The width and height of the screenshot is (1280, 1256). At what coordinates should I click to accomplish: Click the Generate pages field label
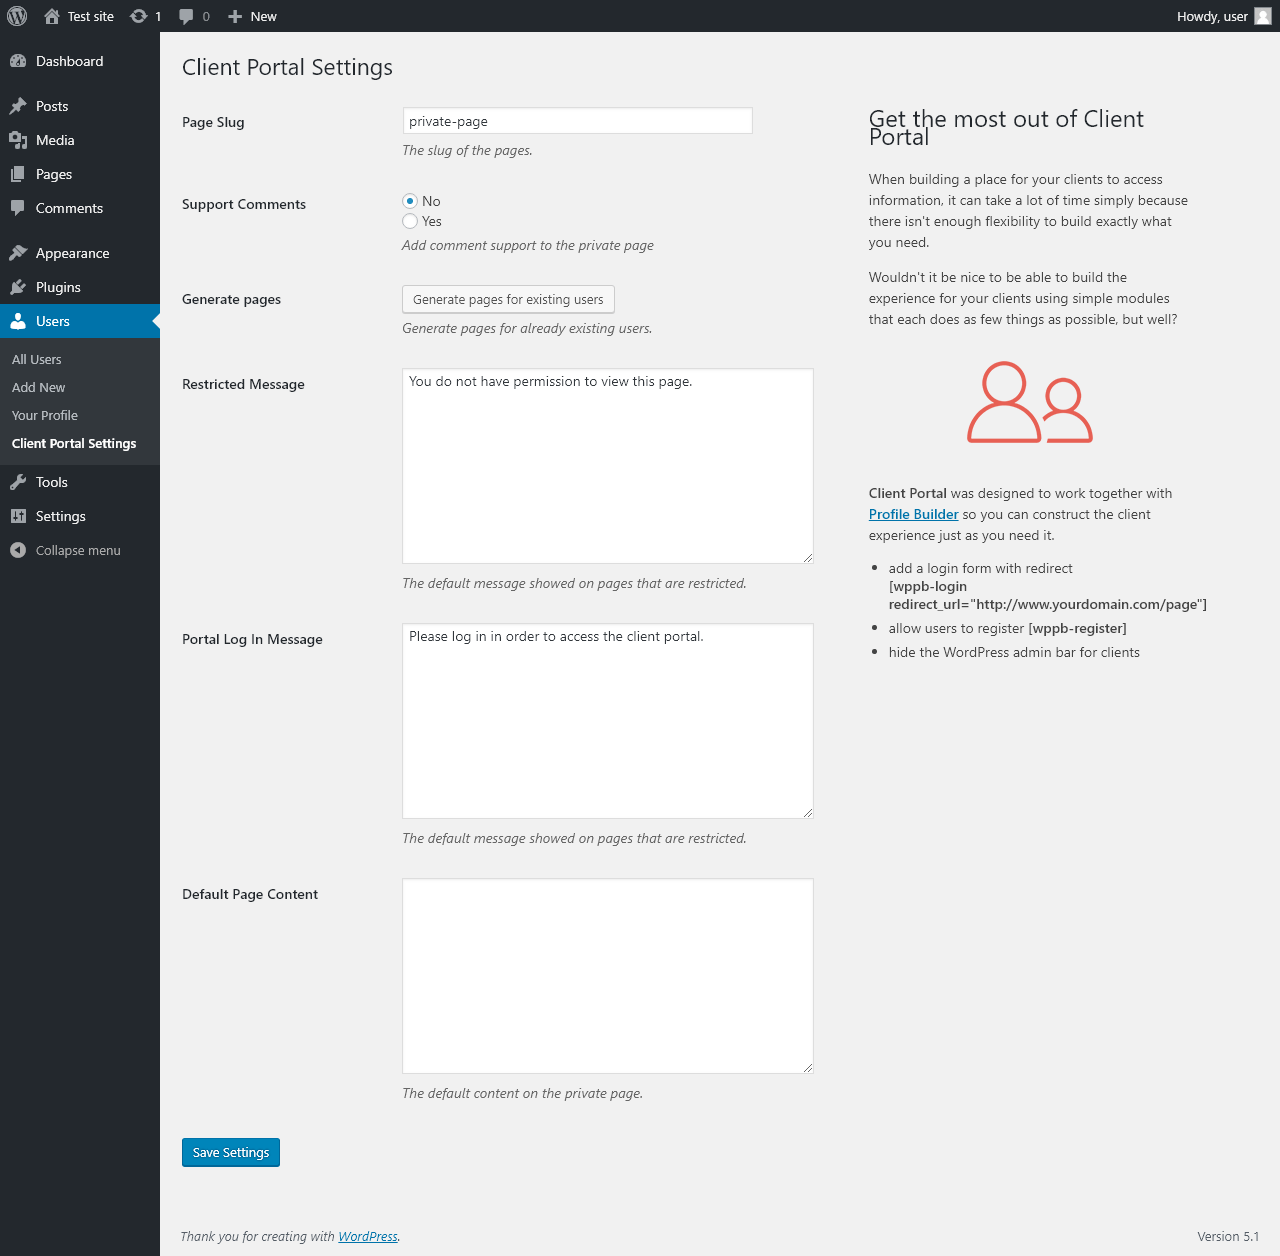click(231, 299)
